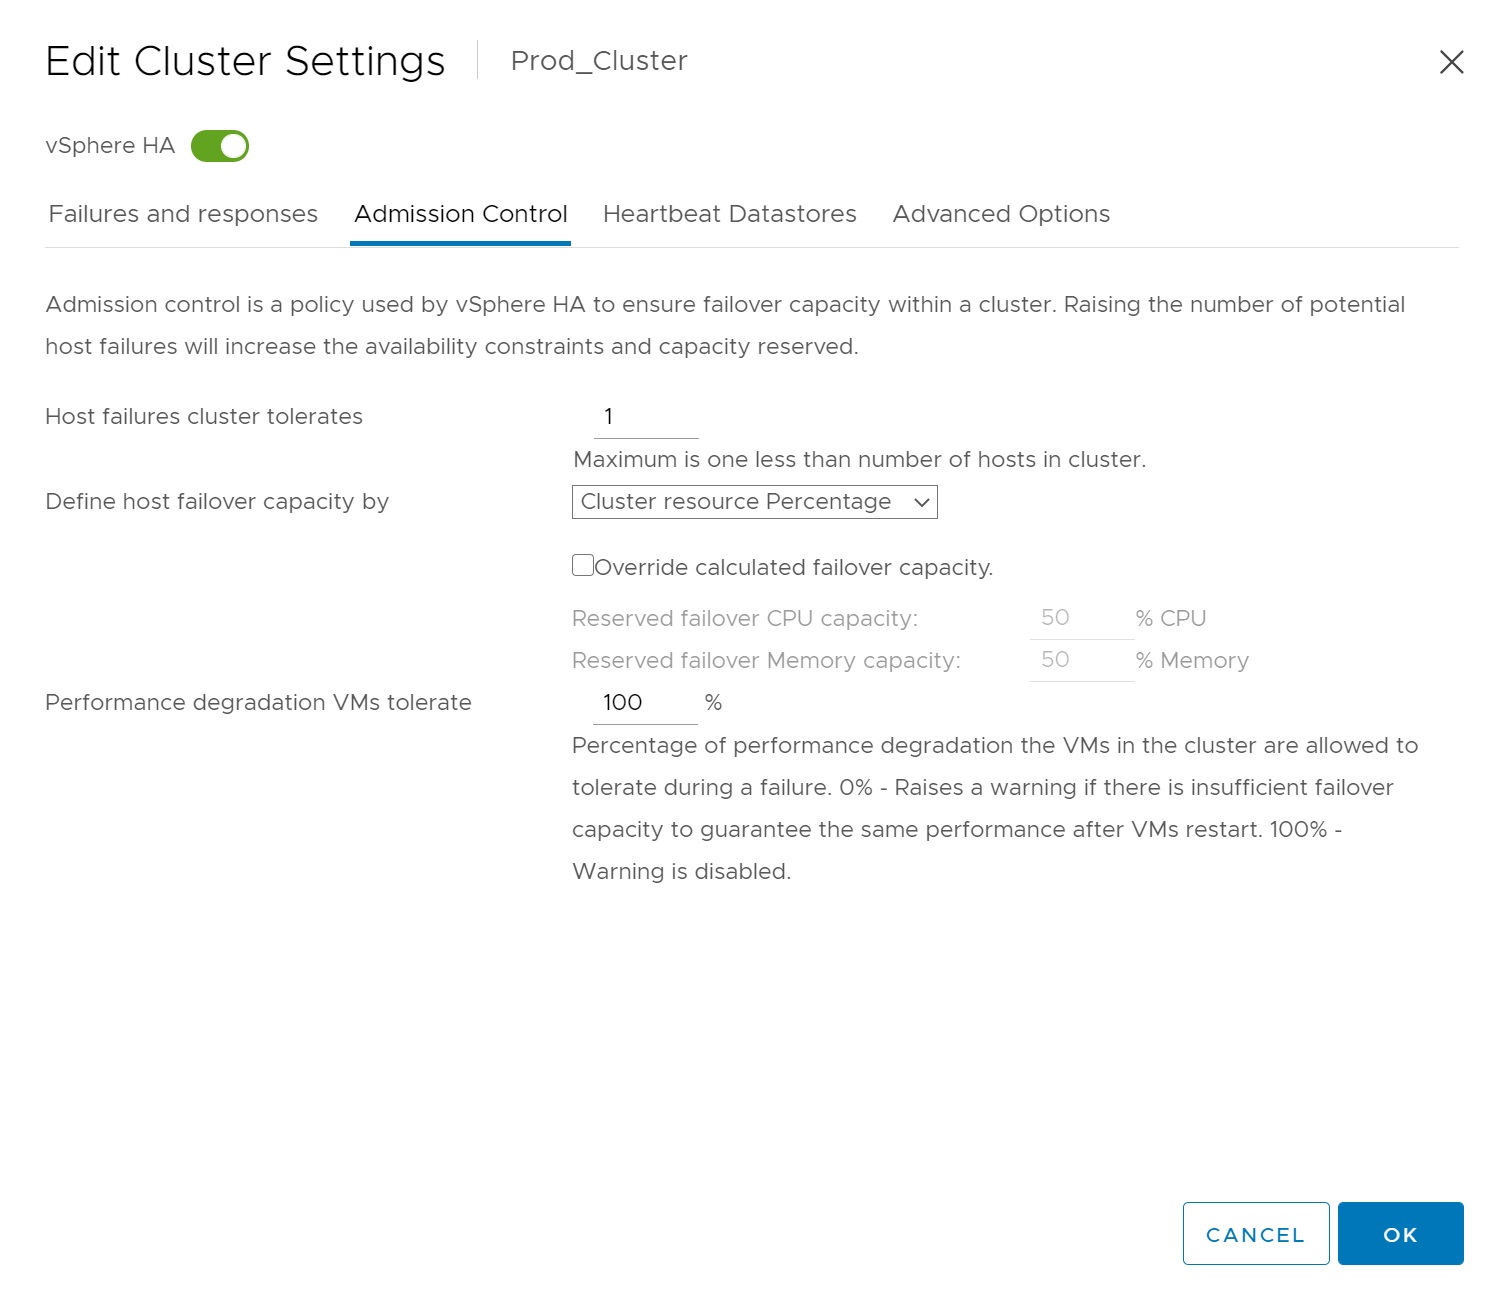
Task: Click the chevron arrow on failover capacity dropdown
Action: pyautogui.click(x=921, y=502)
